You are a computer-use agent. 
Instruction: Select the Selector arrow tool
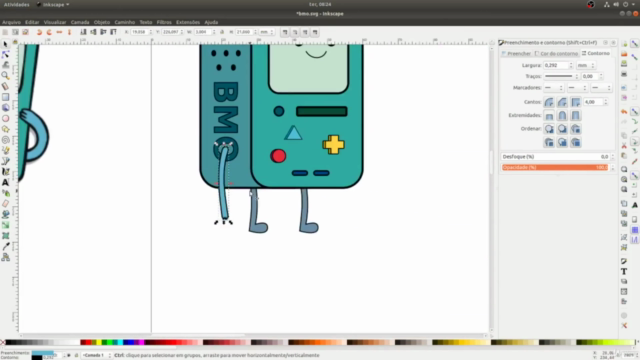5,44
